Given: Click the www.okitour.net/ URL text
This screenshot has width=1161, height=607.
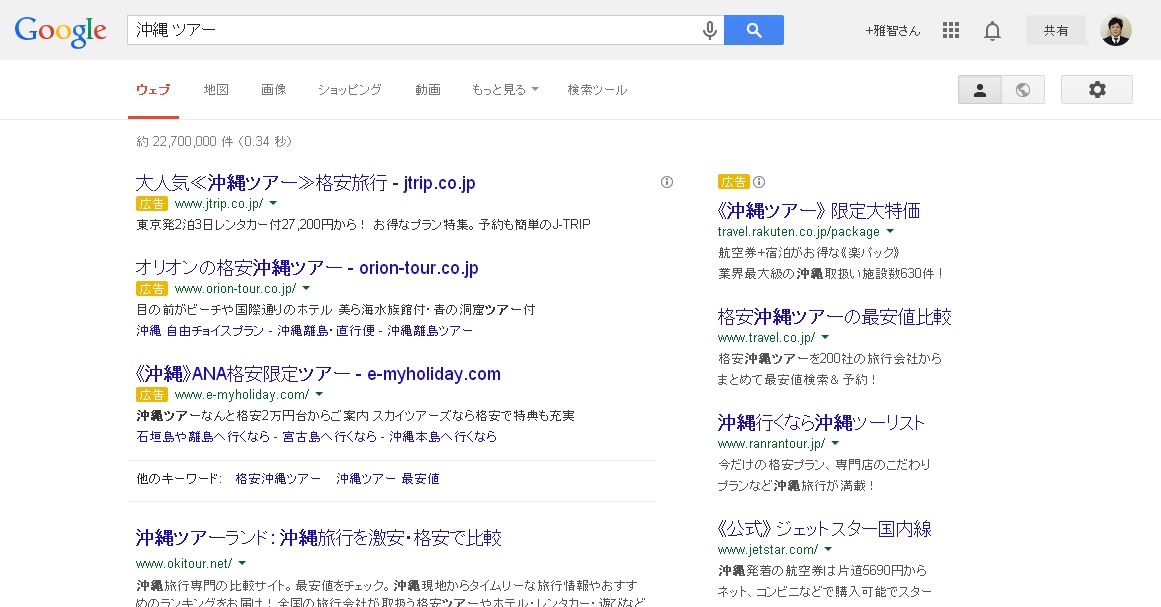Looking at the screenshot, I should click(184, 563).
